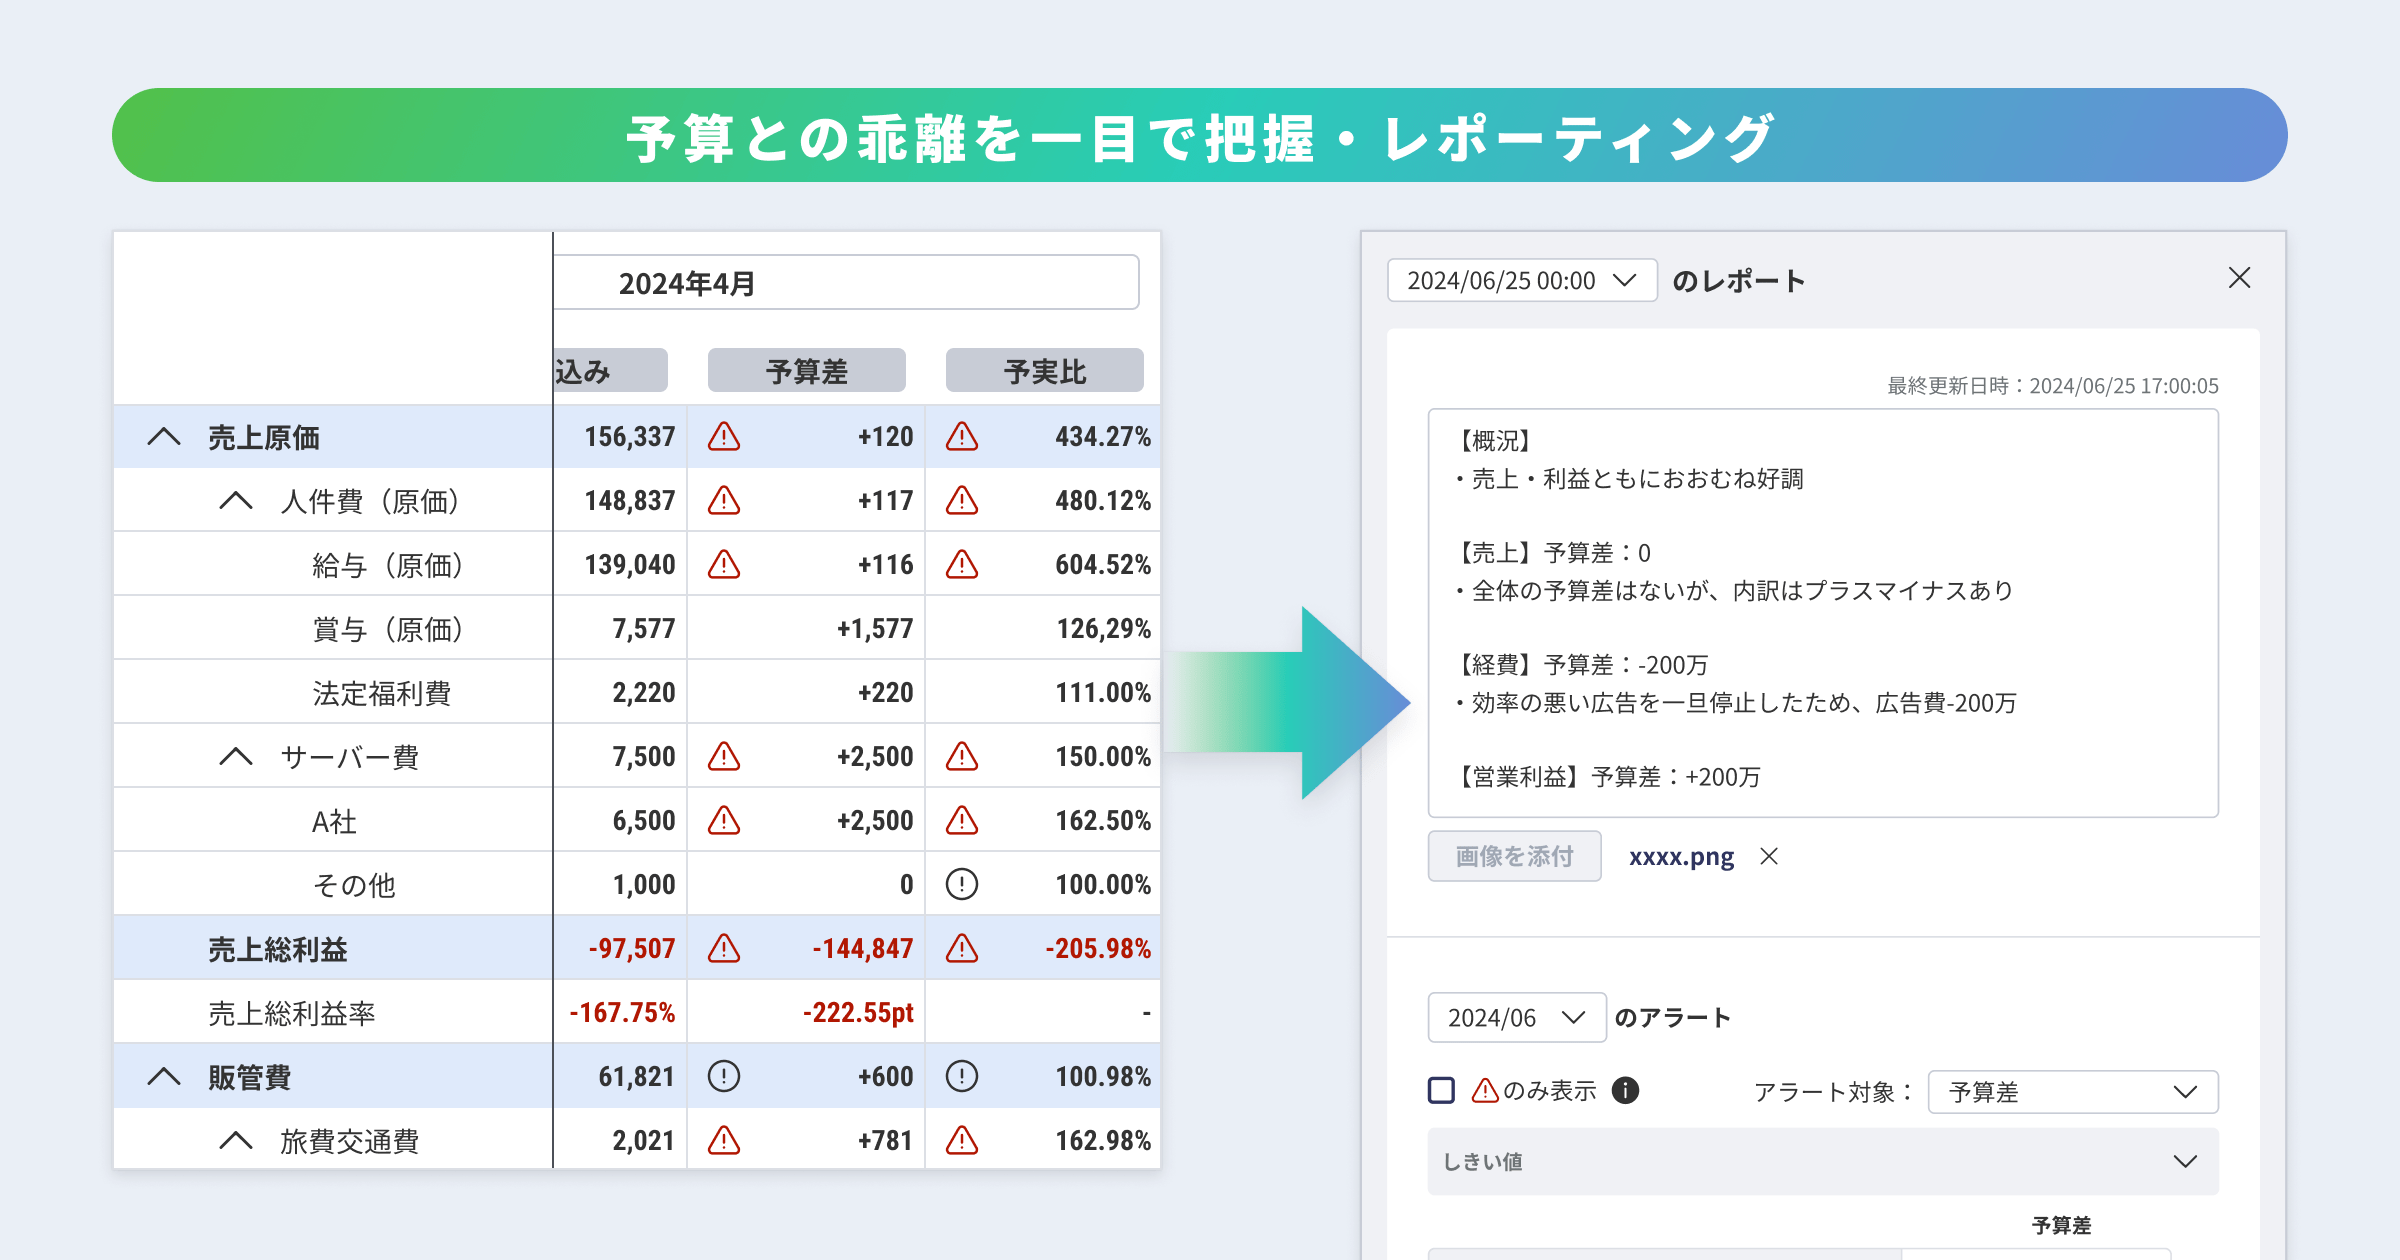Click the alert icon beside 旅費交通費 162.98%
The height and width of the screenshot is (1260, 2400).
click(962, 1139)
